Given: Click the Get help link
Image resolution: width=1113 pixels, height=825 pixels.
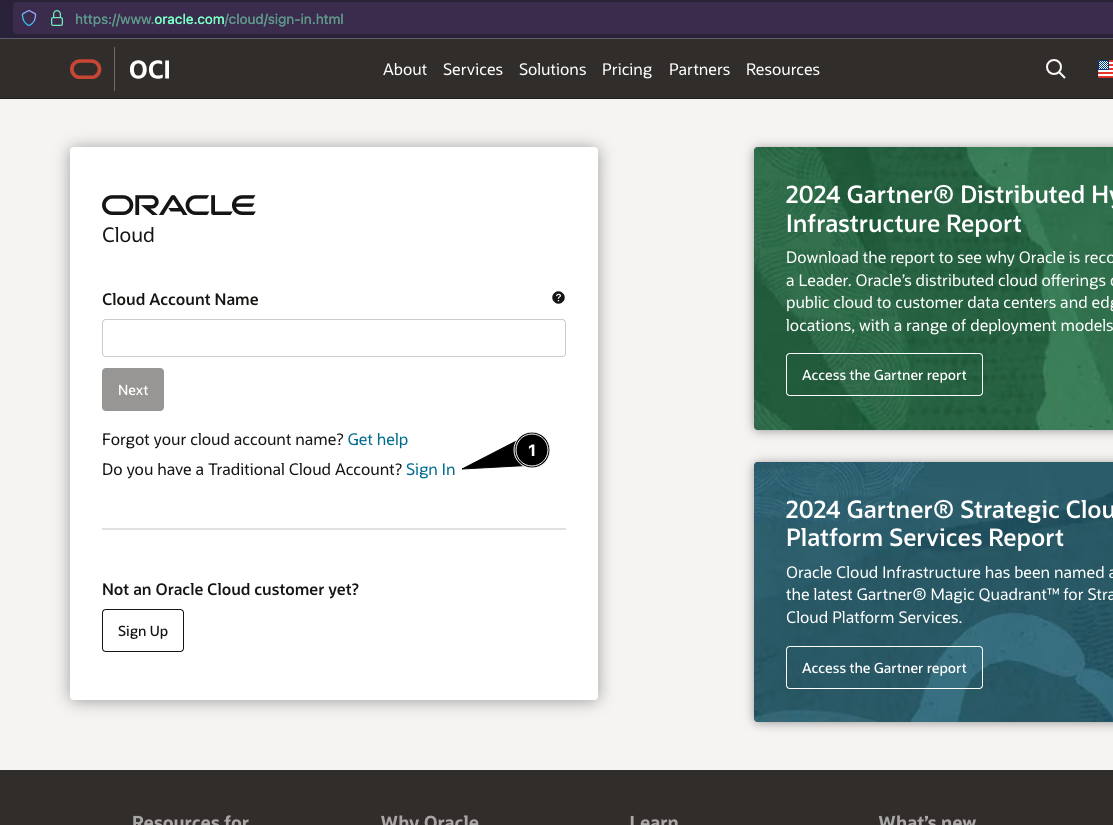Looking at the screenshot, I should (x=378, y=439).
